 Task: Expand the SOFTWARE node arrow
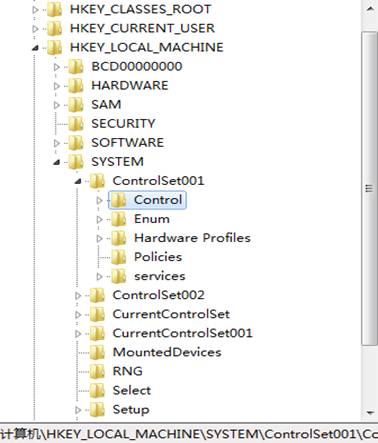click(x=57, y=143)
